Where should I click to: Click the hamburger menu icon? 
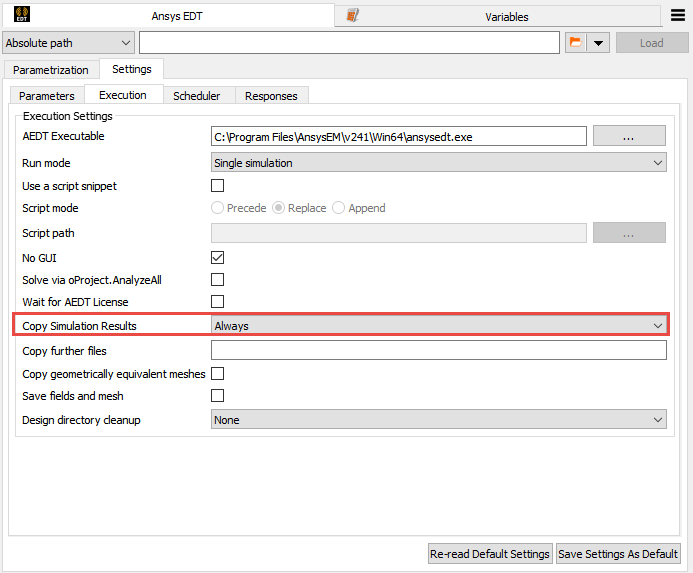pos(678,16)
